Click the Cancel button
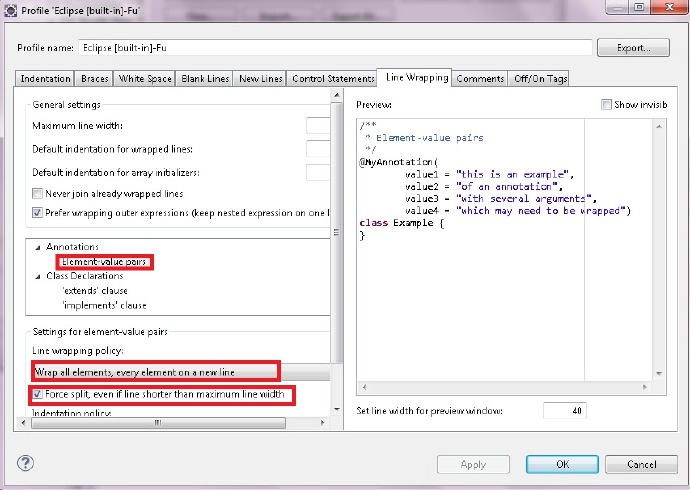This screenshot has height=490, width=690. coord(642,464)
